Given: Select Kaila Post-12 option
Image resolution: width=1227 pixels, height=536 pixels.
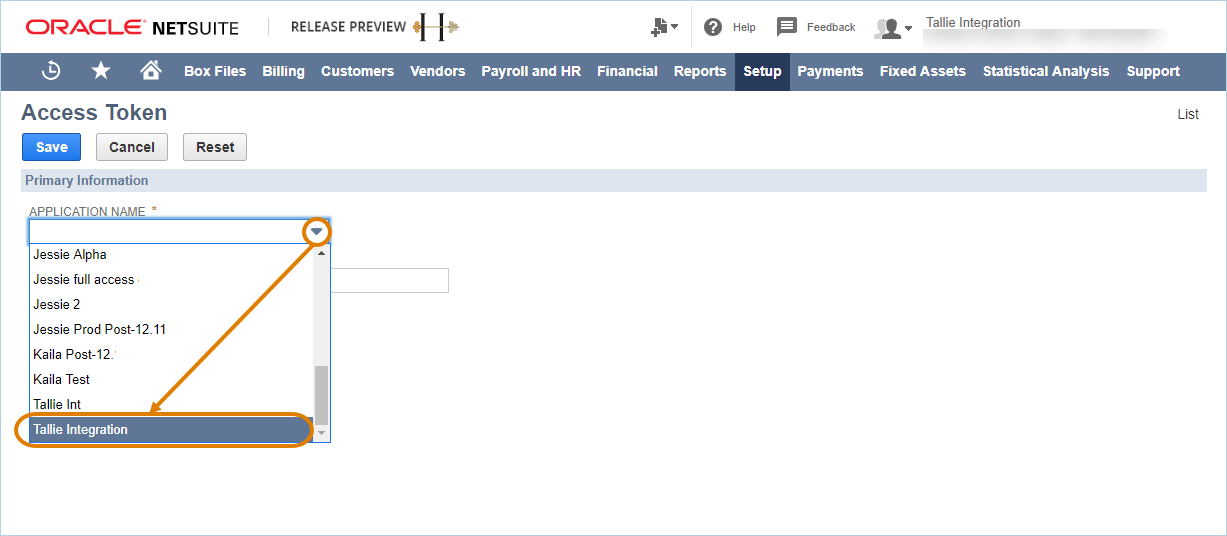Looking at the screenshot, I should coord(171,354).
